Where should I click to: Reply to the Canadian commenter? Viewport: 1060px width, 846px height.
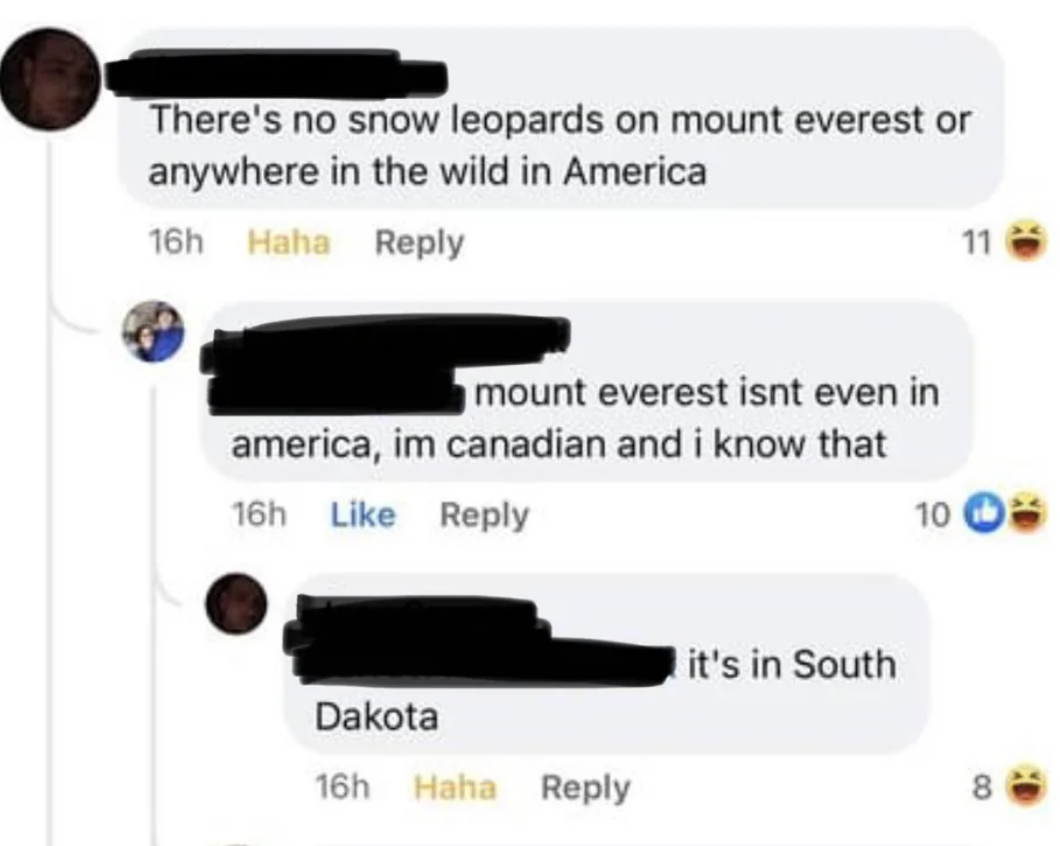[x=483, y=512]
